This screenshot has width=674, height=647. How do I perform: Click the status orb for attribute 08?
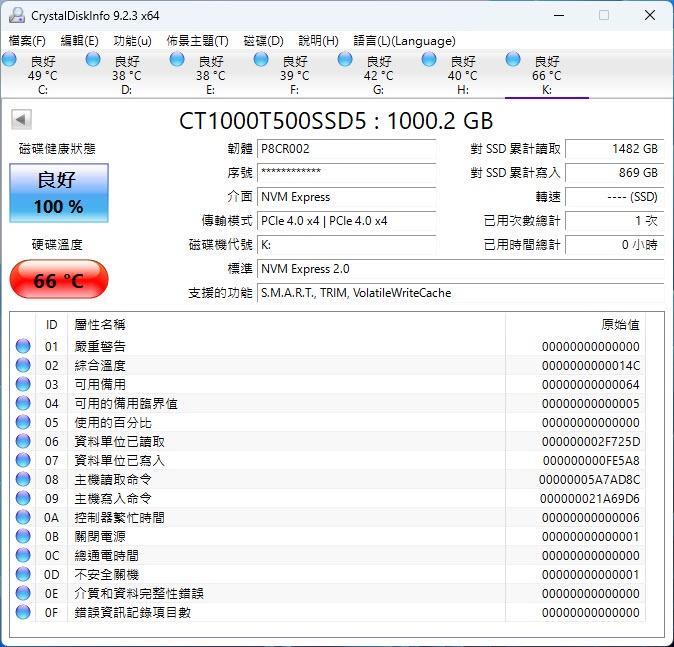[x=23, y=479]
